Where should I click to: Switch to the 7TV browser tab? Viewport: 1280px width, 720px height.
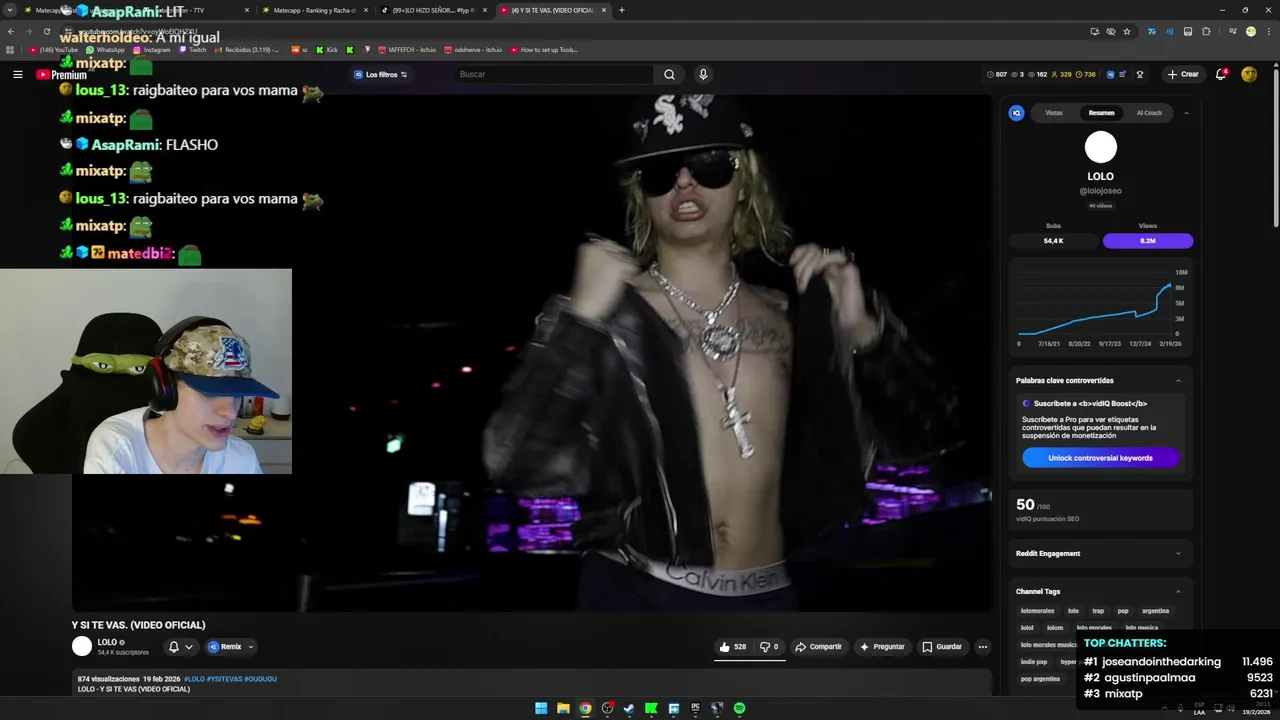click(x=196, y=10)
